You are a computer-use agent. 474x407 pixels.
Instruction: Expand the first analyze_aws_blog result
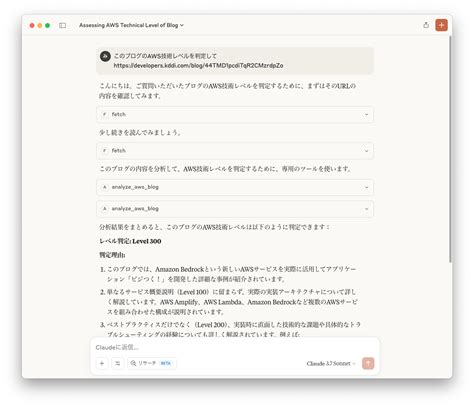(235, 187)
